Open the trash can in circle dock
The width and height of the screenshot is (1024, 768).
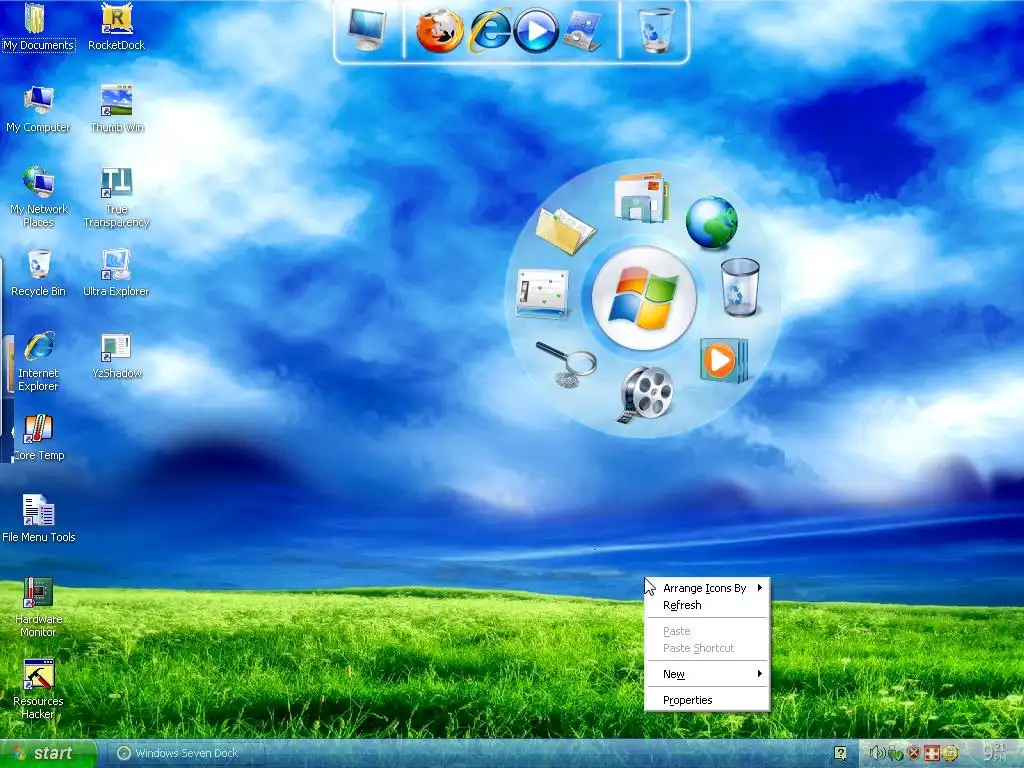[740, 287]
